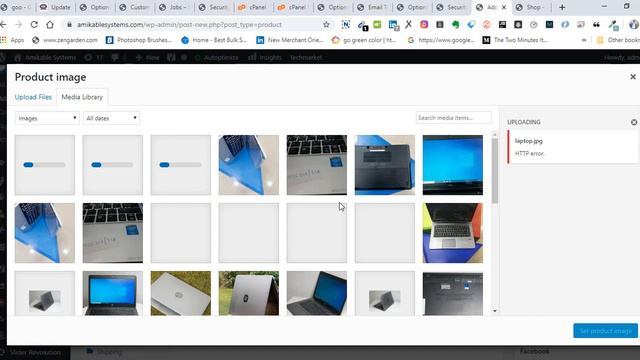Open the The Two Minutes It bookmark
This screenshot has width=640, height=360.
click(x=515, y=40)
